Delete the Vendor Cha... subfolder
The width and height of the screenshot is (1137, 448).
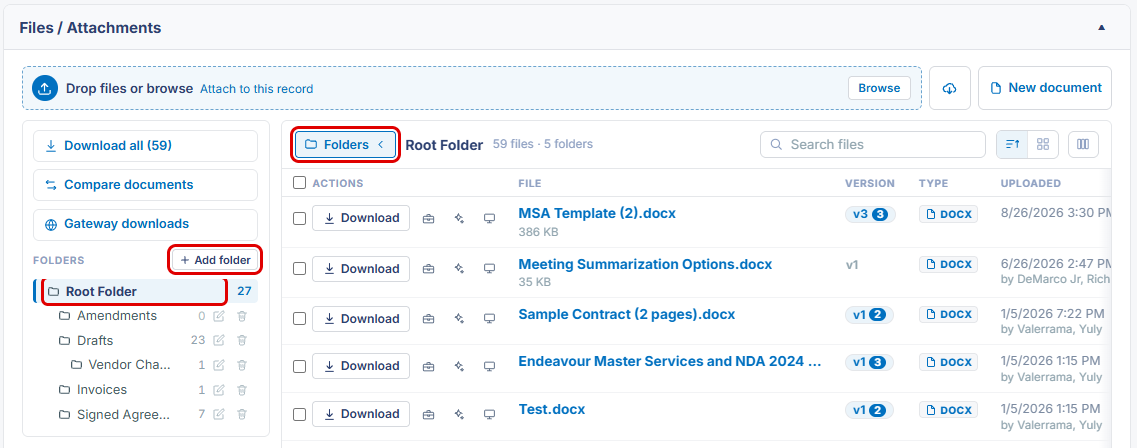242,365
